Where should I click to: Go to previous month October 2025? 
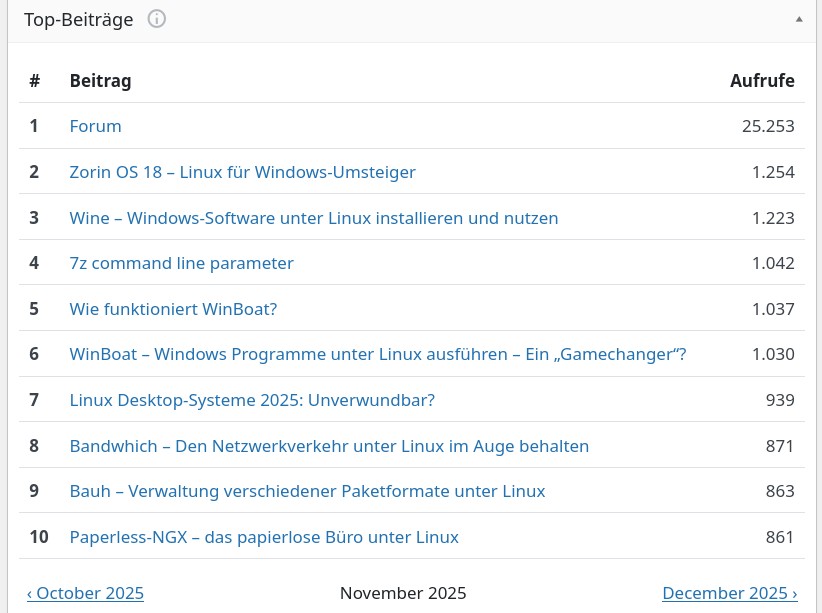point(85,593)
